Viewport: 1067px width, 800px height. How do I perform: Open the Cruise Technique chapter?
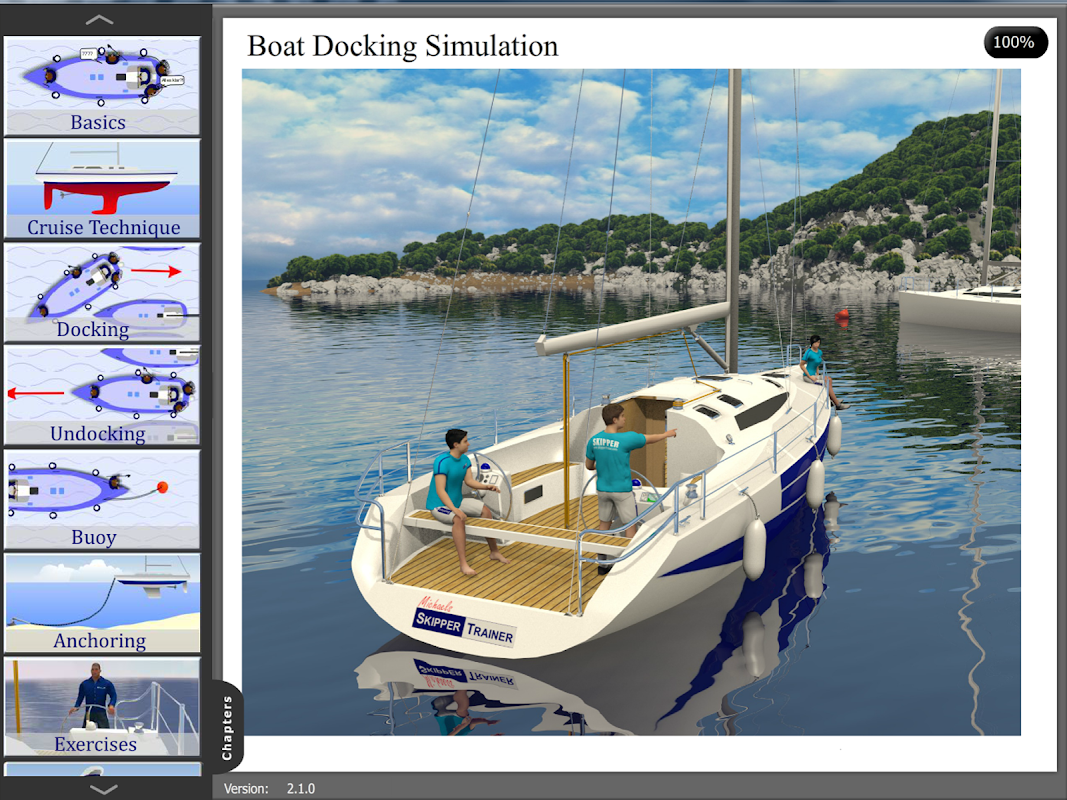[x=102, y=189]
